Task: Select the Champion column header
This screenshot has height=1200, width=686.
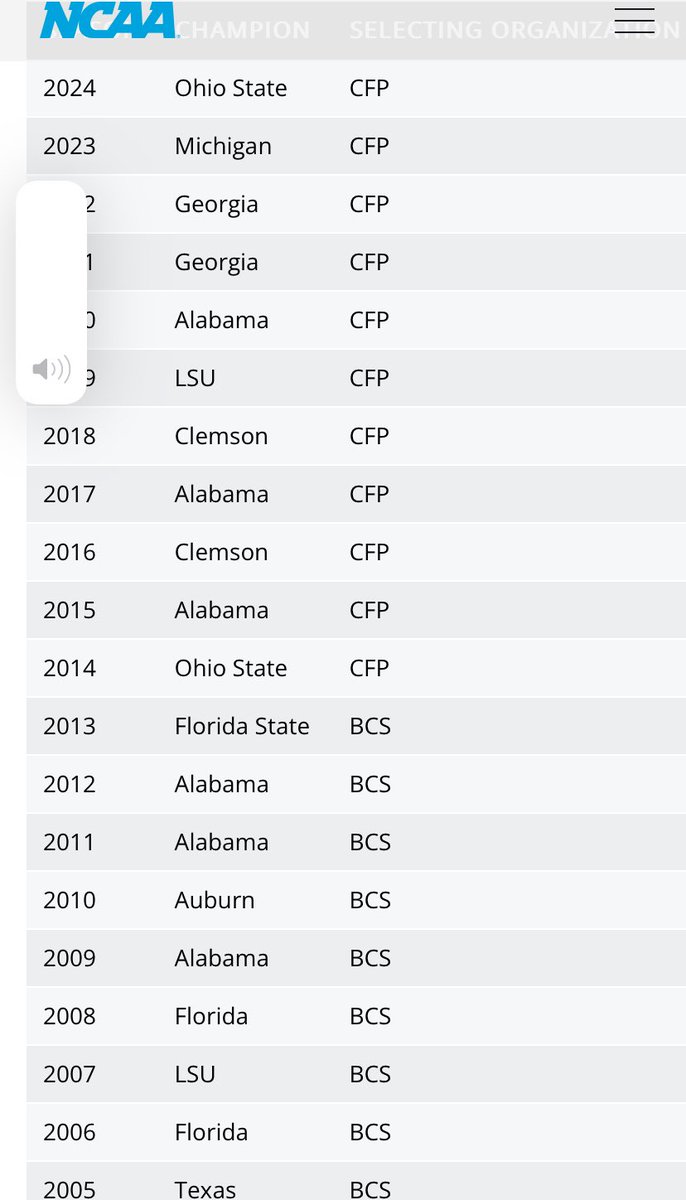Action: coord(243,31)
